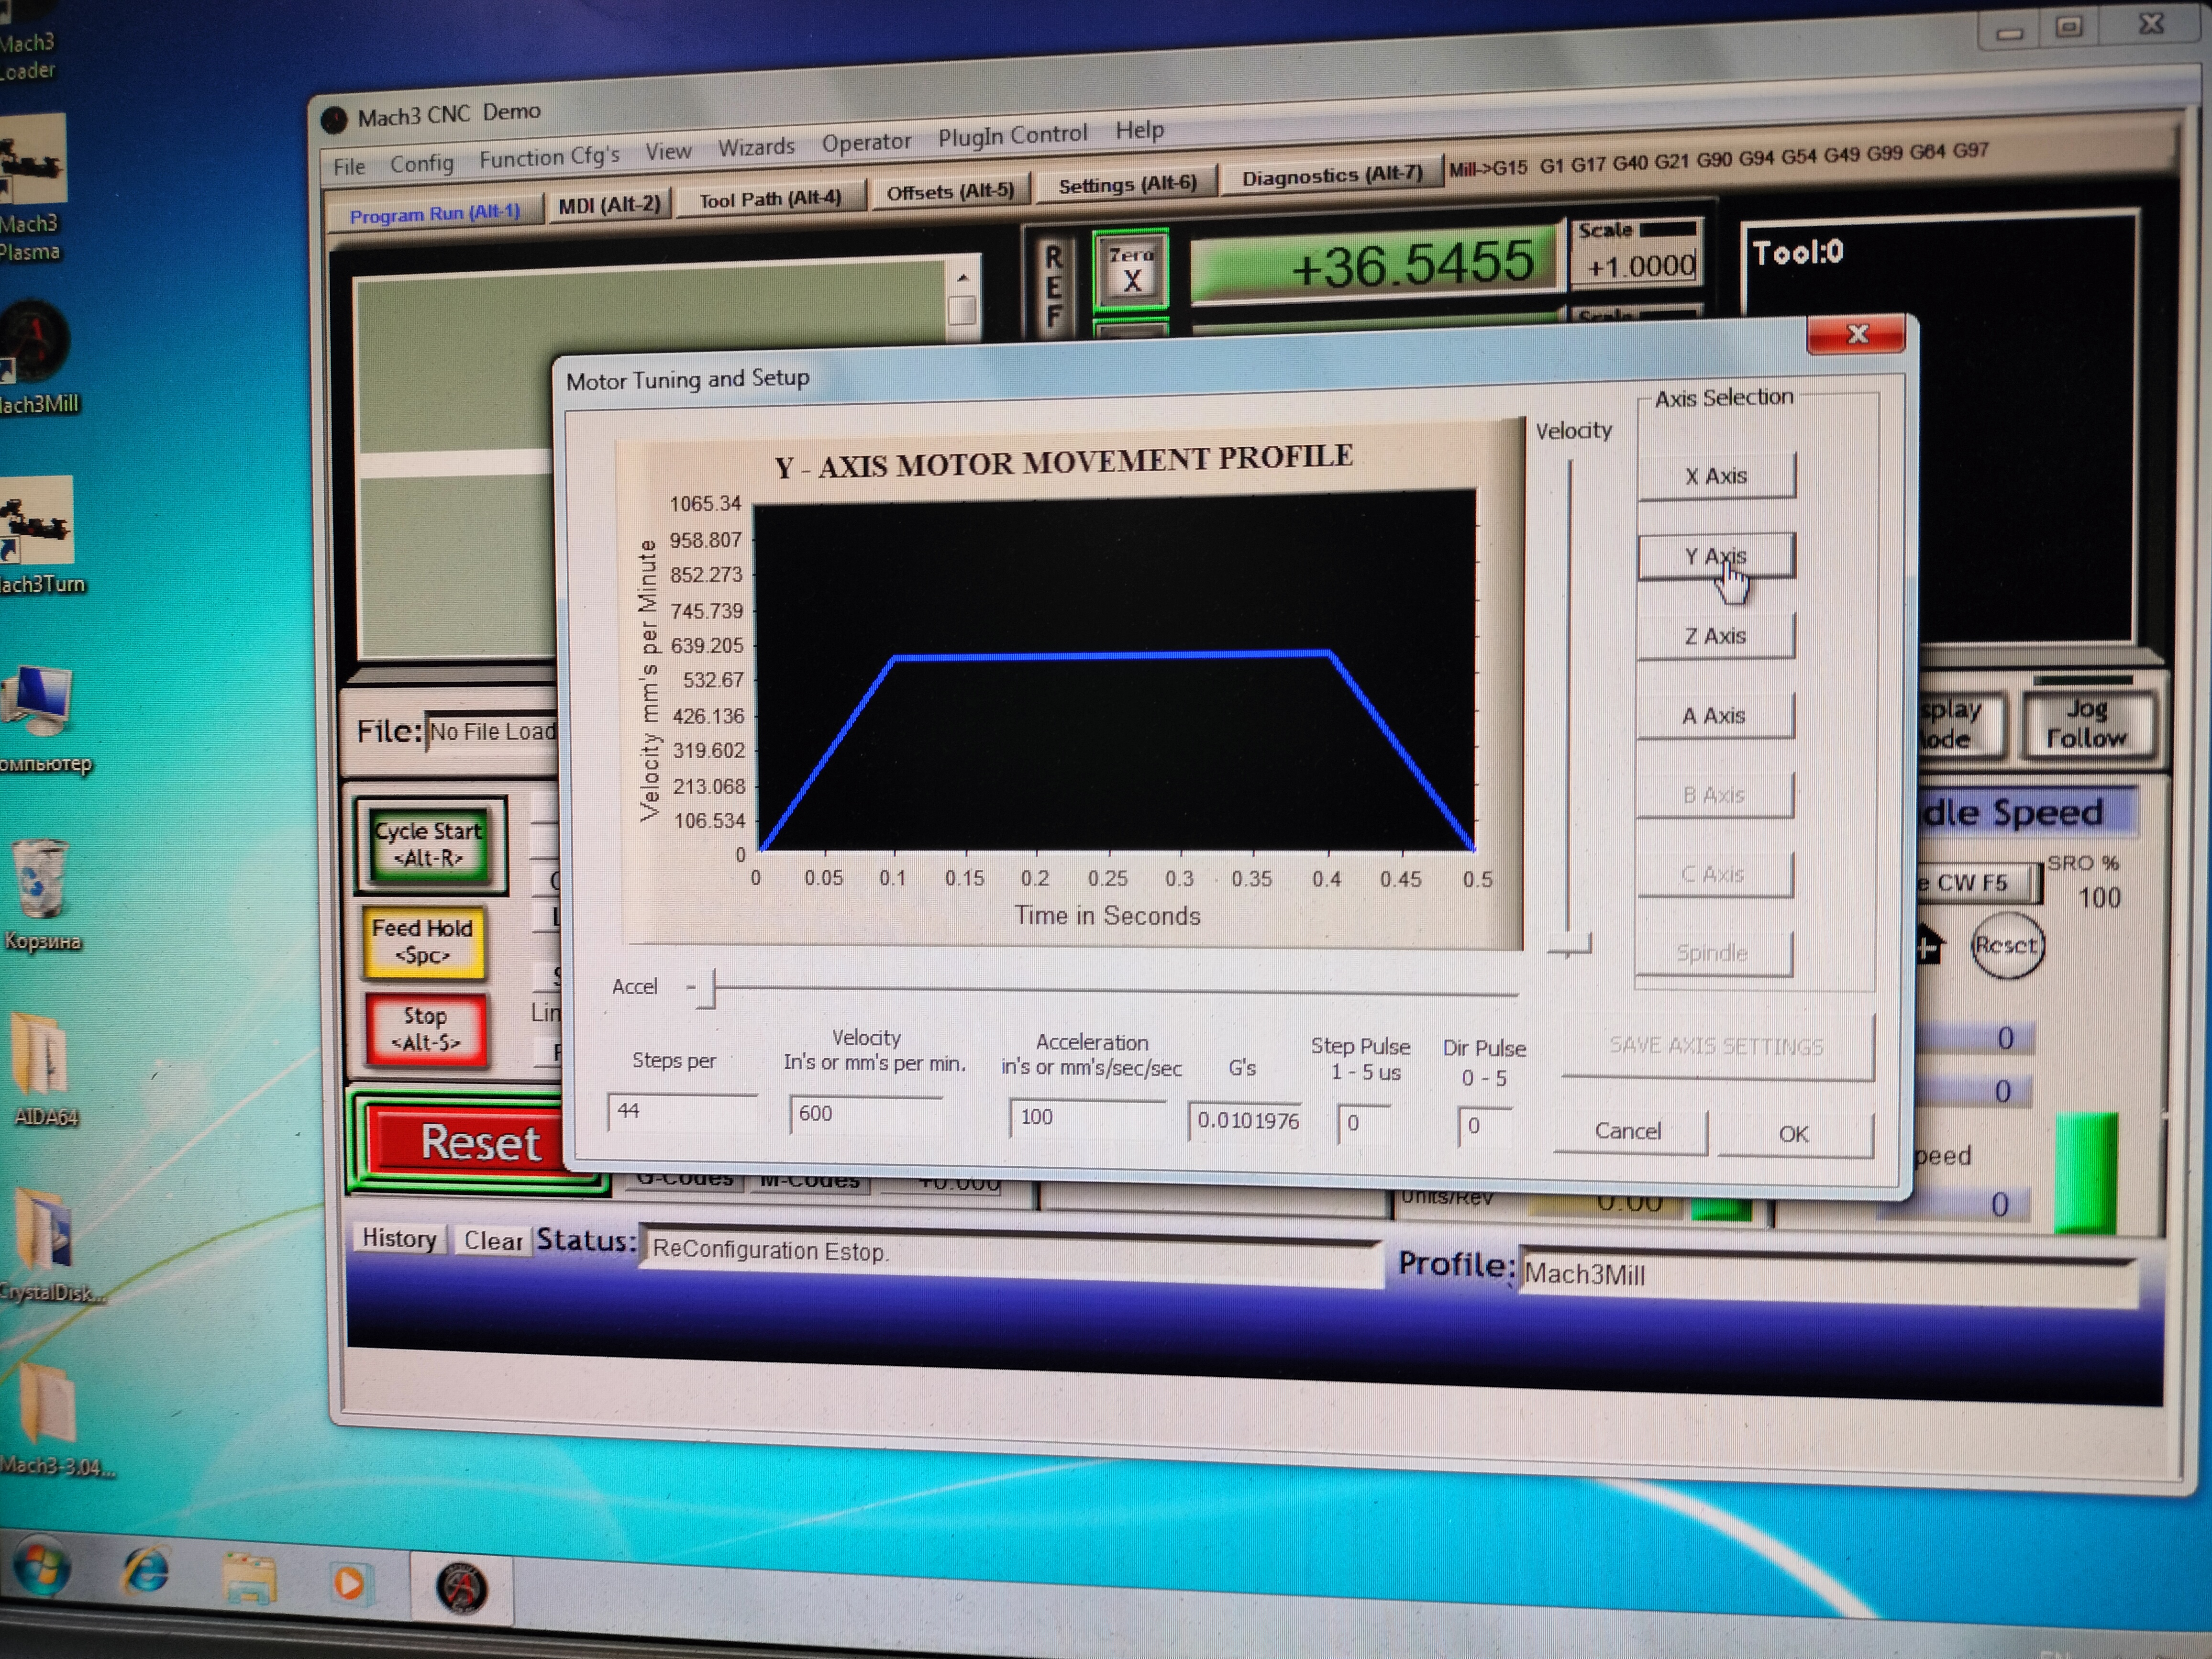Select the X Axis button
The height and width of the screenshot is (1659, 2212).
1715,476
